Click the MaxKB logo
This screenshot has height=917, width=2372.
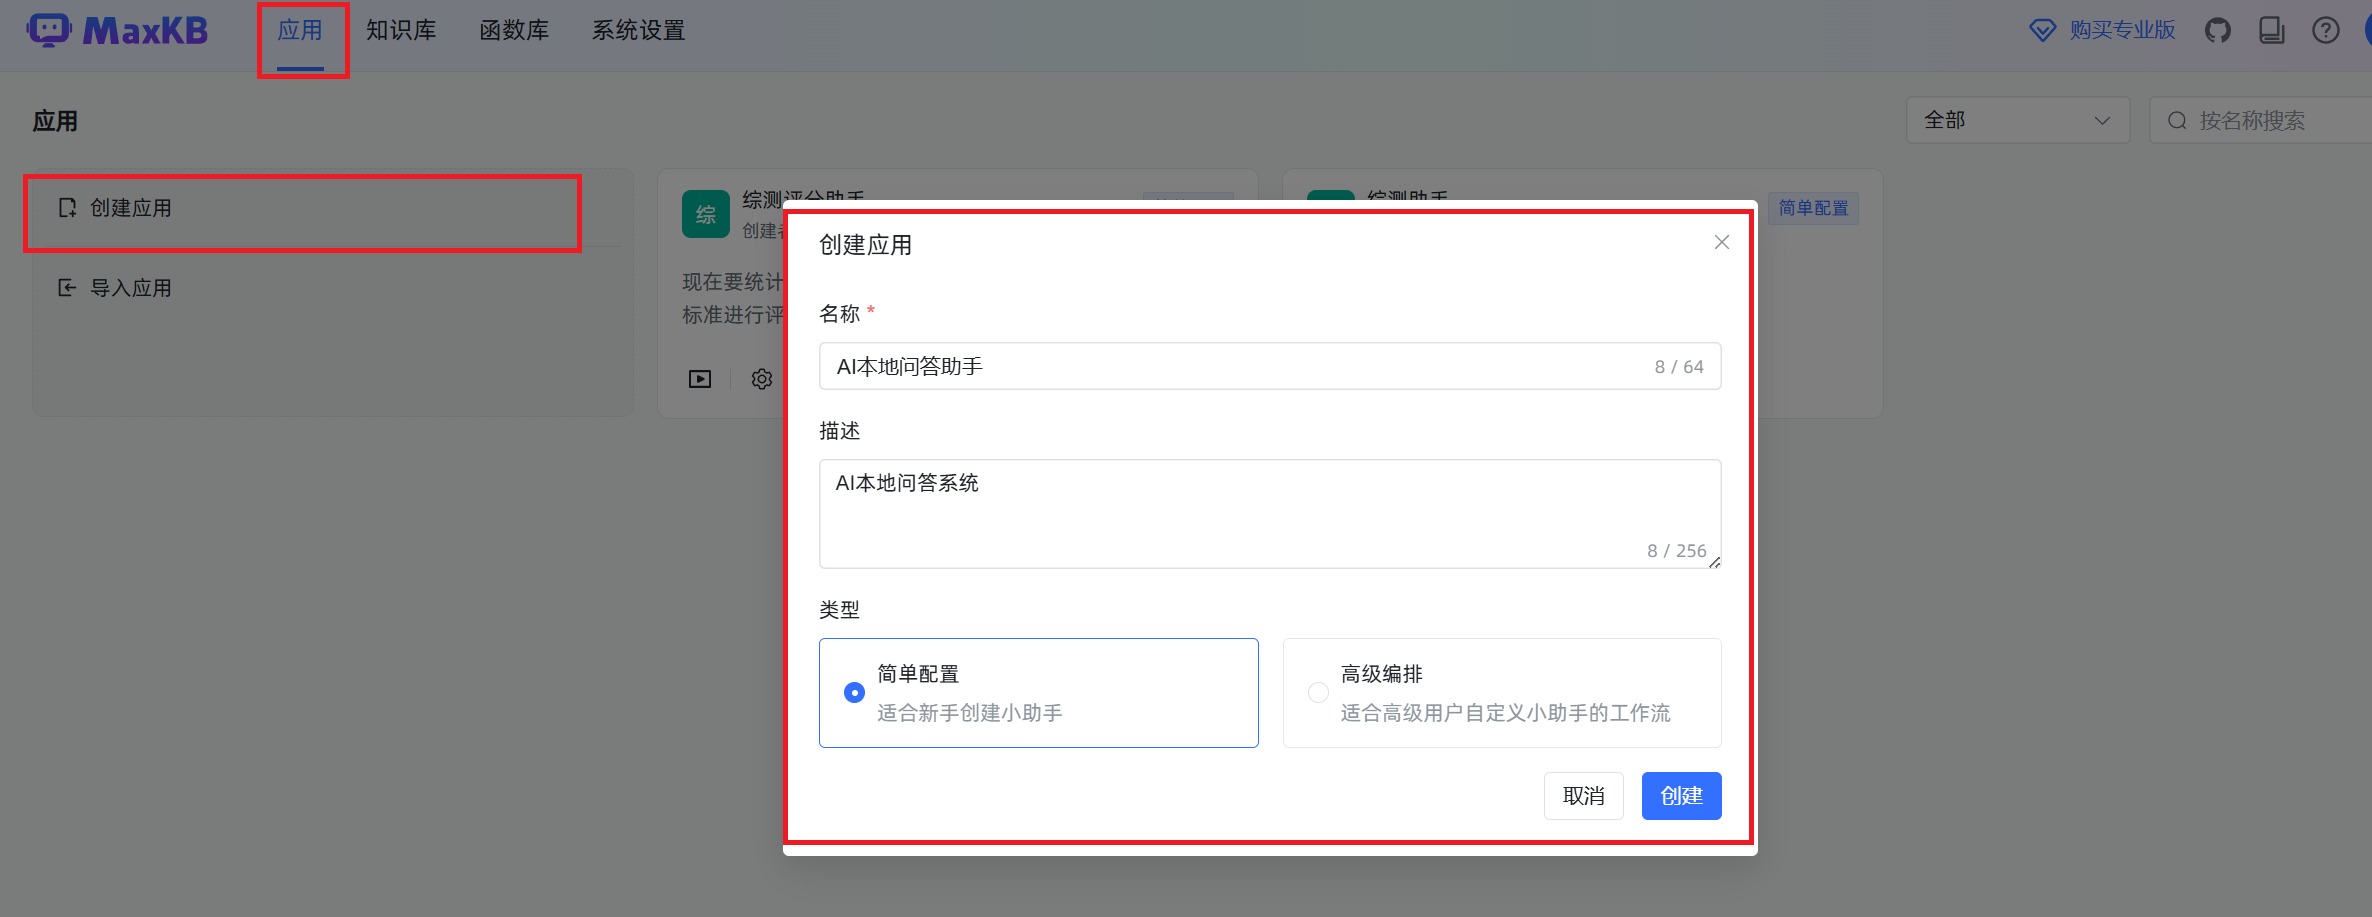116,30
